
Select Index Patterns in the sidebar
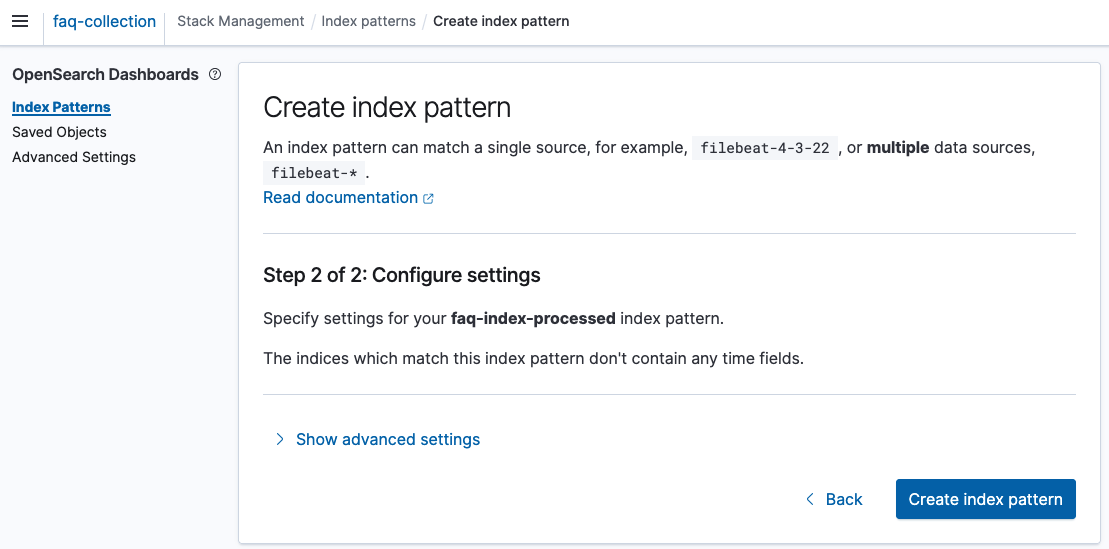[x=61, y=107]
